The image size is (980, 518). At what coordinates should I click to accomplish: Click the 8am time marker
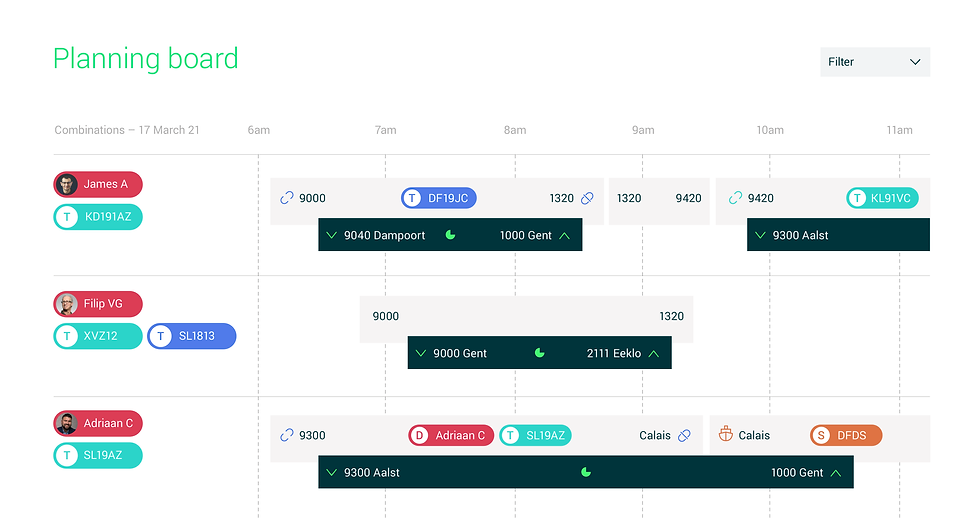(x=515, y=130)
